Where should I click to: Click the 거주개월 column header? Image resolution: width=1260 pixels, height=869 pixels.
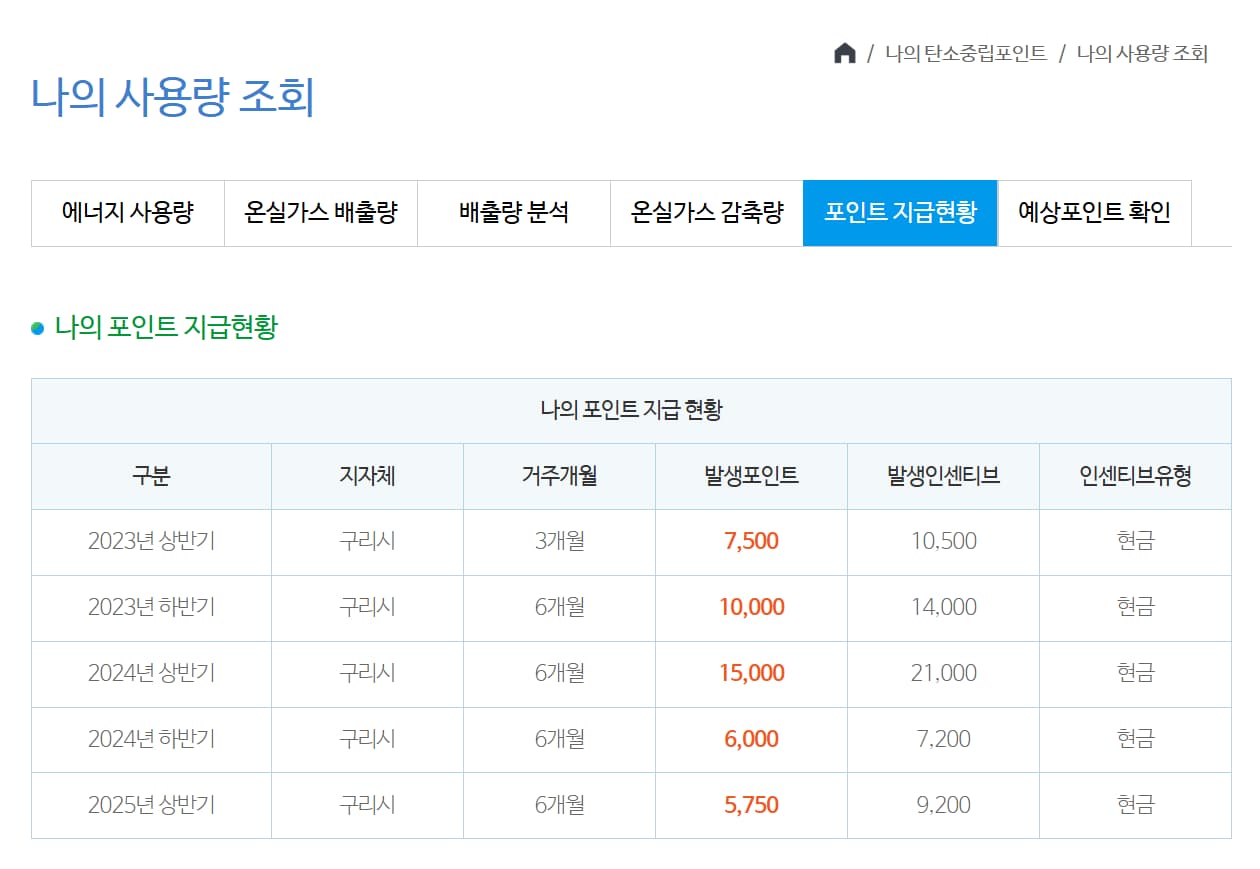(x=558, y=475)
